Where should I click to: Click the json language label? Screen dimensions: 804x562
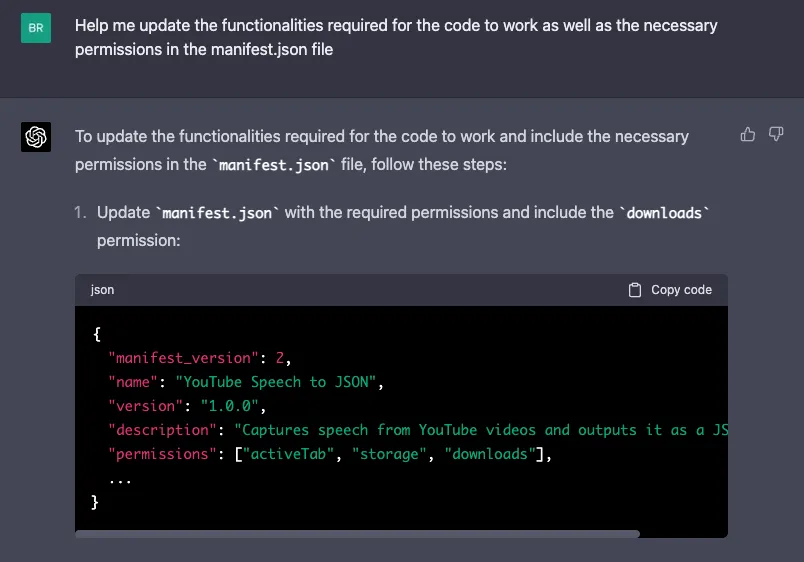102,290
